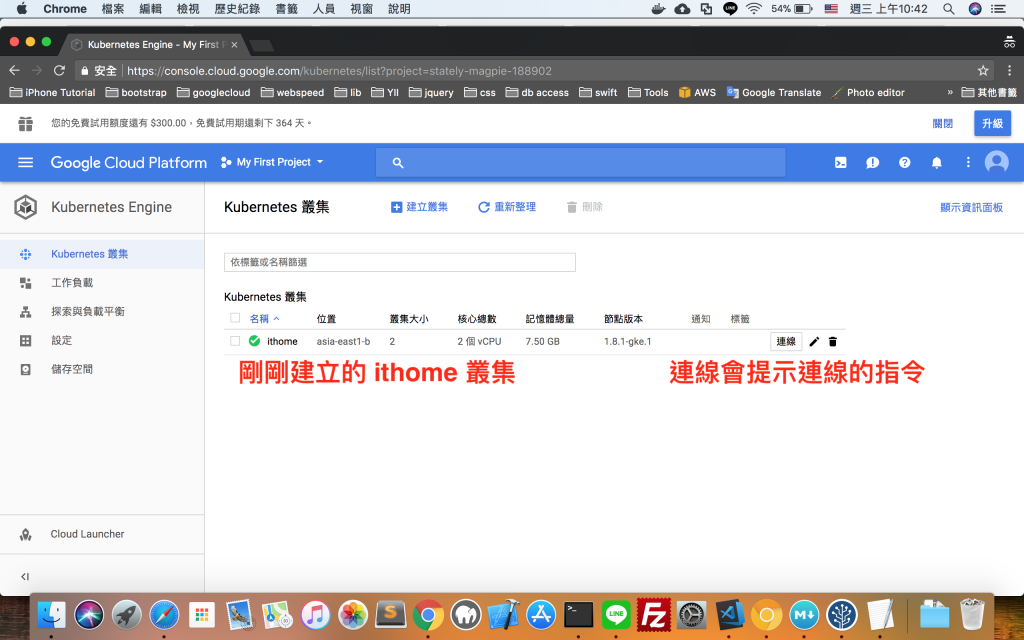Open the hamburger navigation menu
The height and width of the screenshot is (640, 1024).
tap(25, 162)
